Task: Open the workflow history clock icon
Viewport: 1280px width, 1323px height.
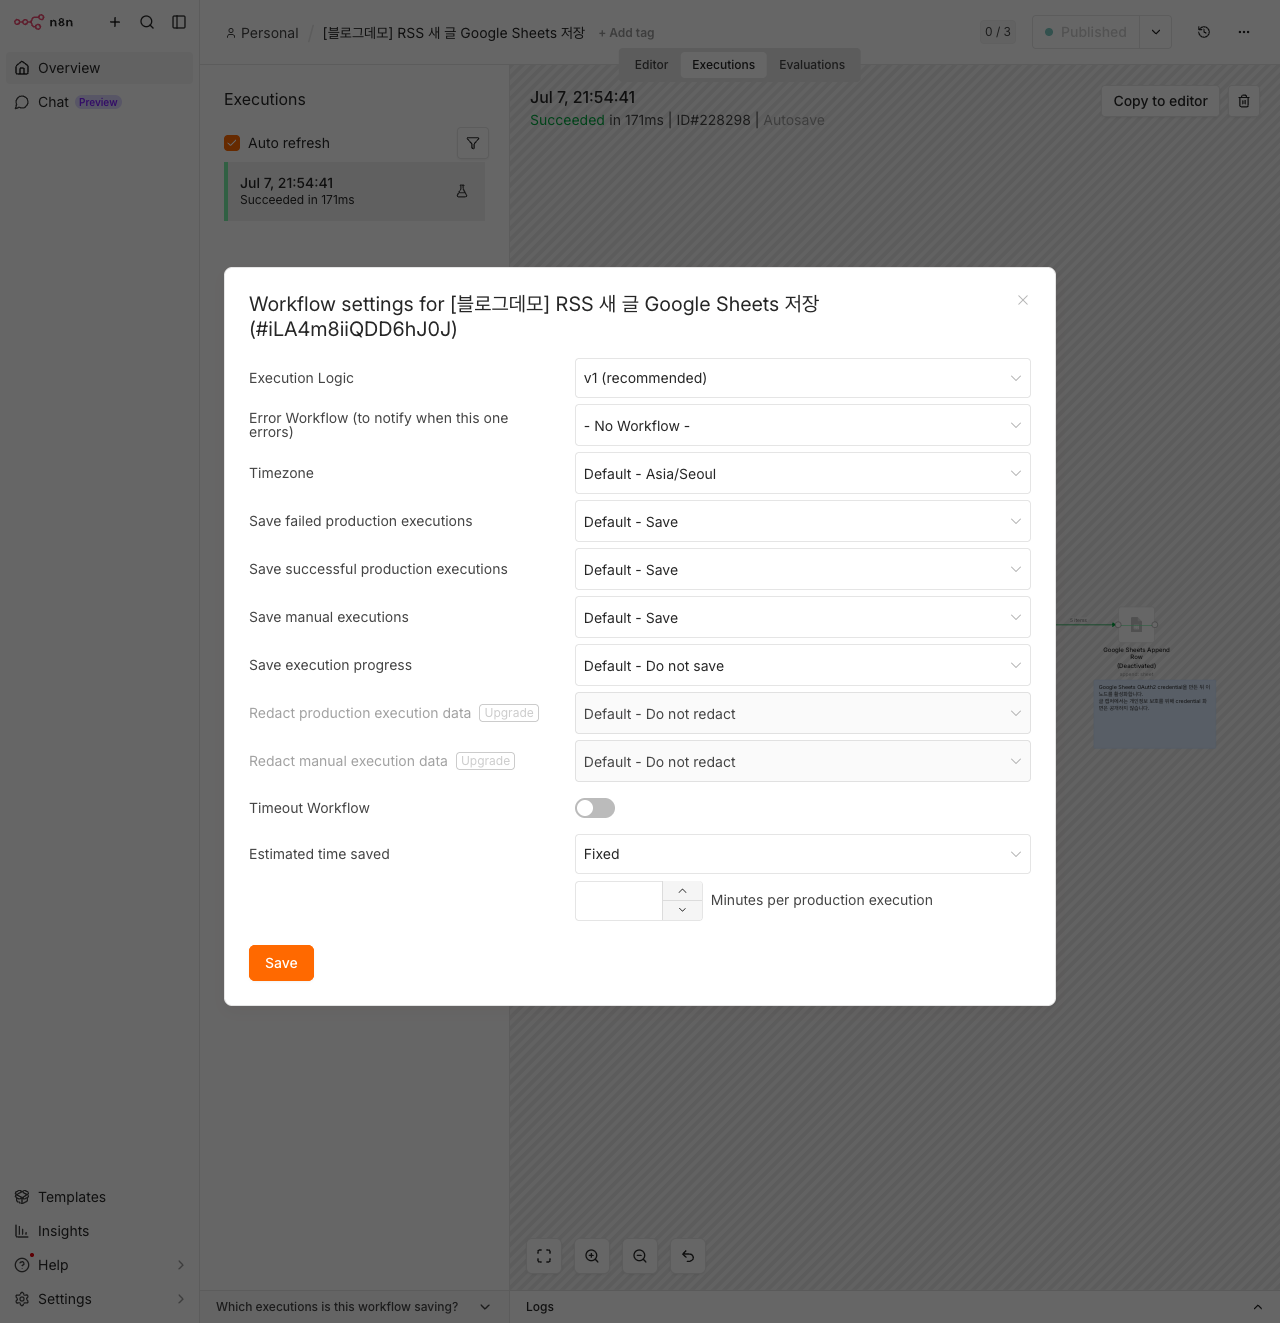Action: click(1204, 32)
